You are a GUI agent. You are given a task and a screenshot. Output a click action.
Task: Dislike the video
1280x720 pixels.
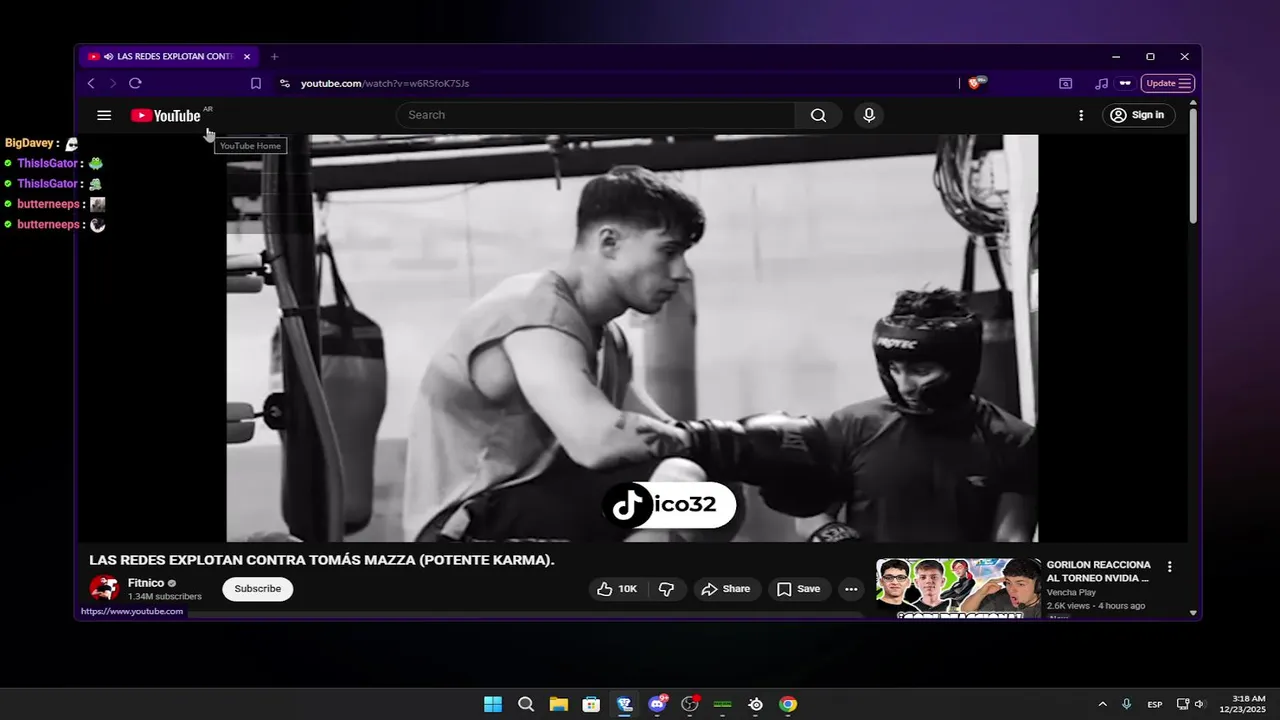pyautogui.click(x=666, y=589)
